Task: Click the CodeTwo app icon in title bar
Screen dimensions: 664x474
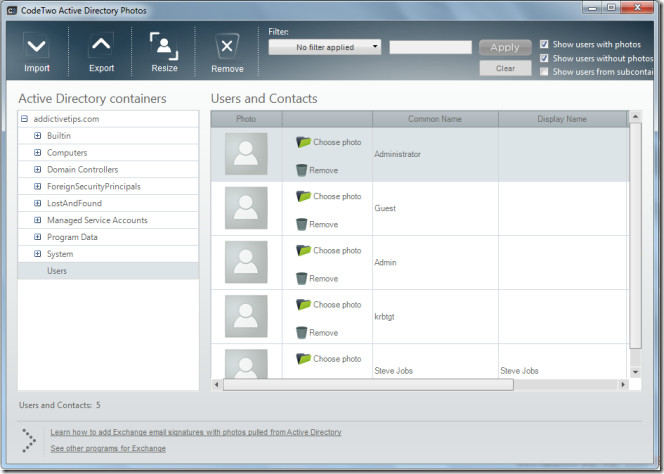Action: click(x=12, y=10)
